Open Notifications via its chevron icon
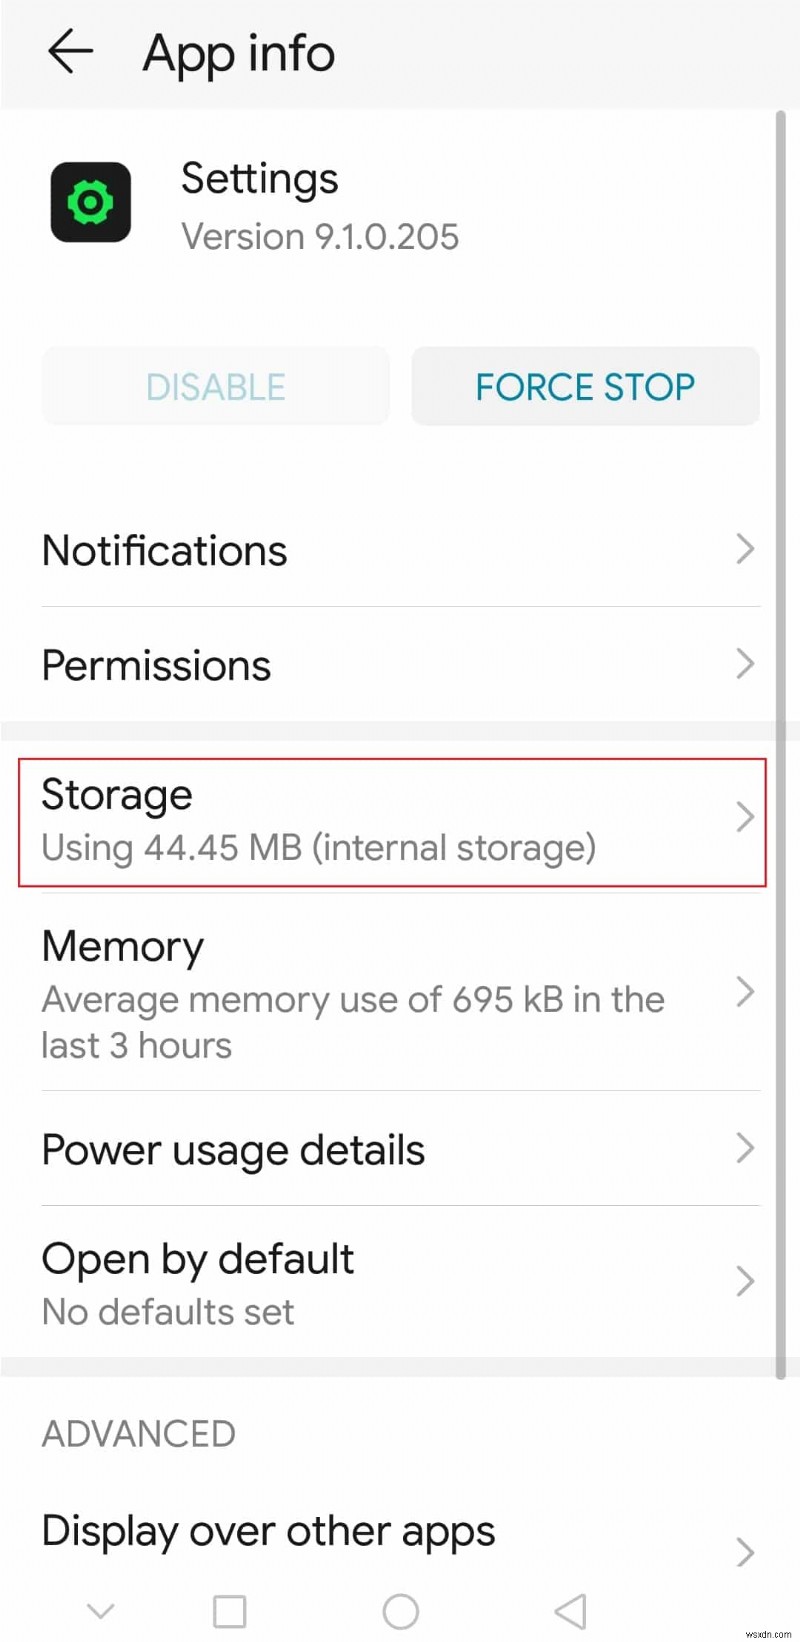 click(744, 549)
